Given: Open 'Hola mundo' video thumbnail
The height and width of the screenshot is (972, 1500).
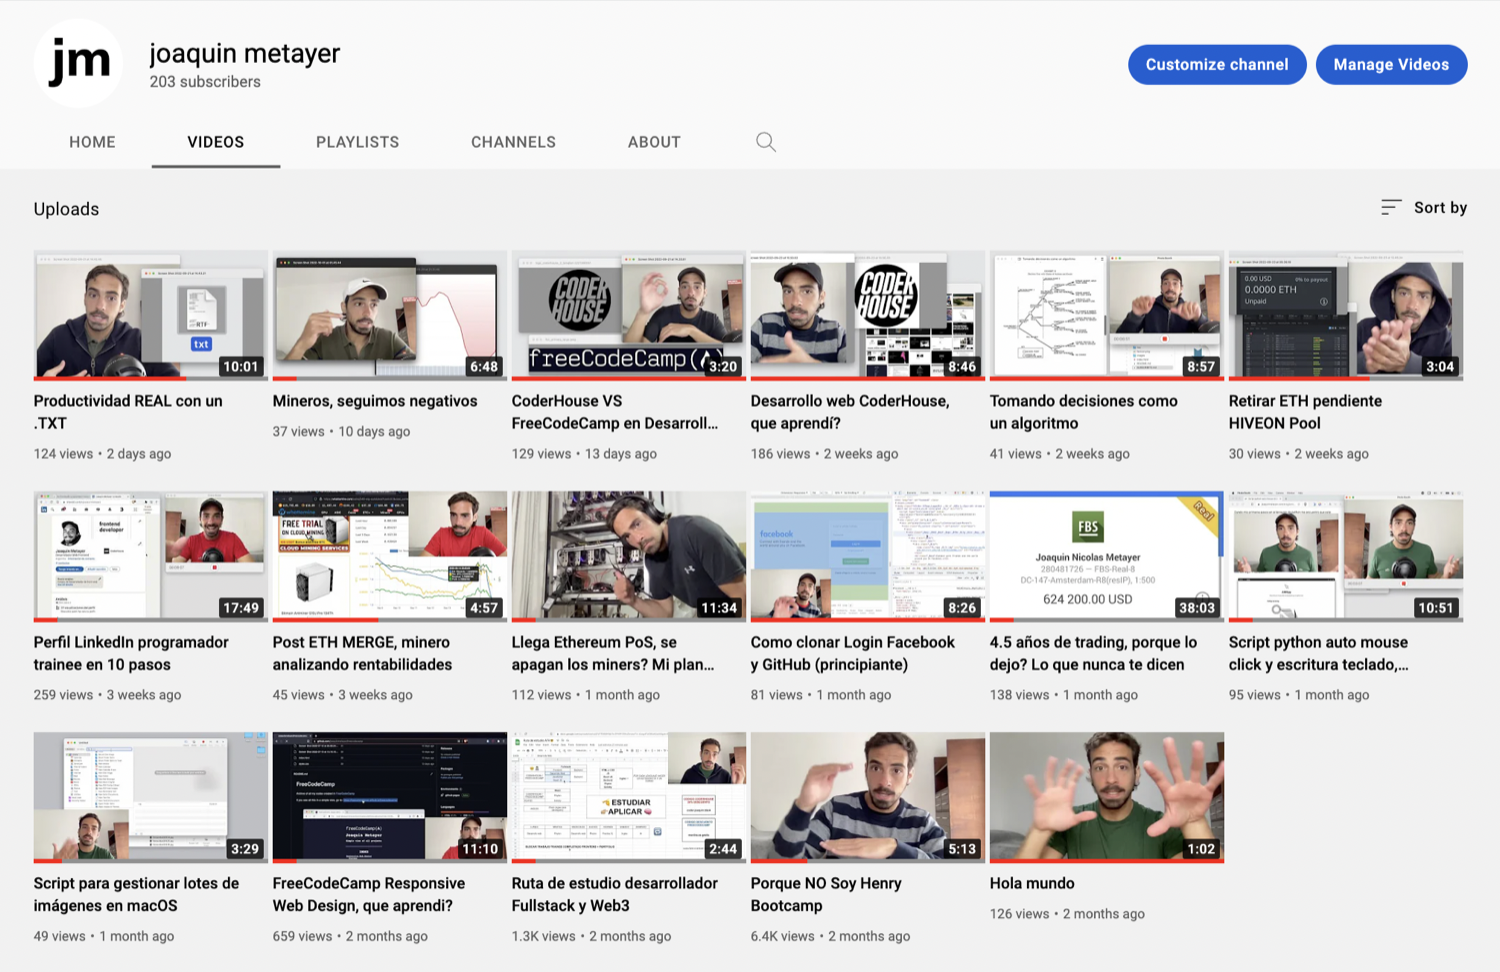Looking at the screenshot, I should point(1106,796).
